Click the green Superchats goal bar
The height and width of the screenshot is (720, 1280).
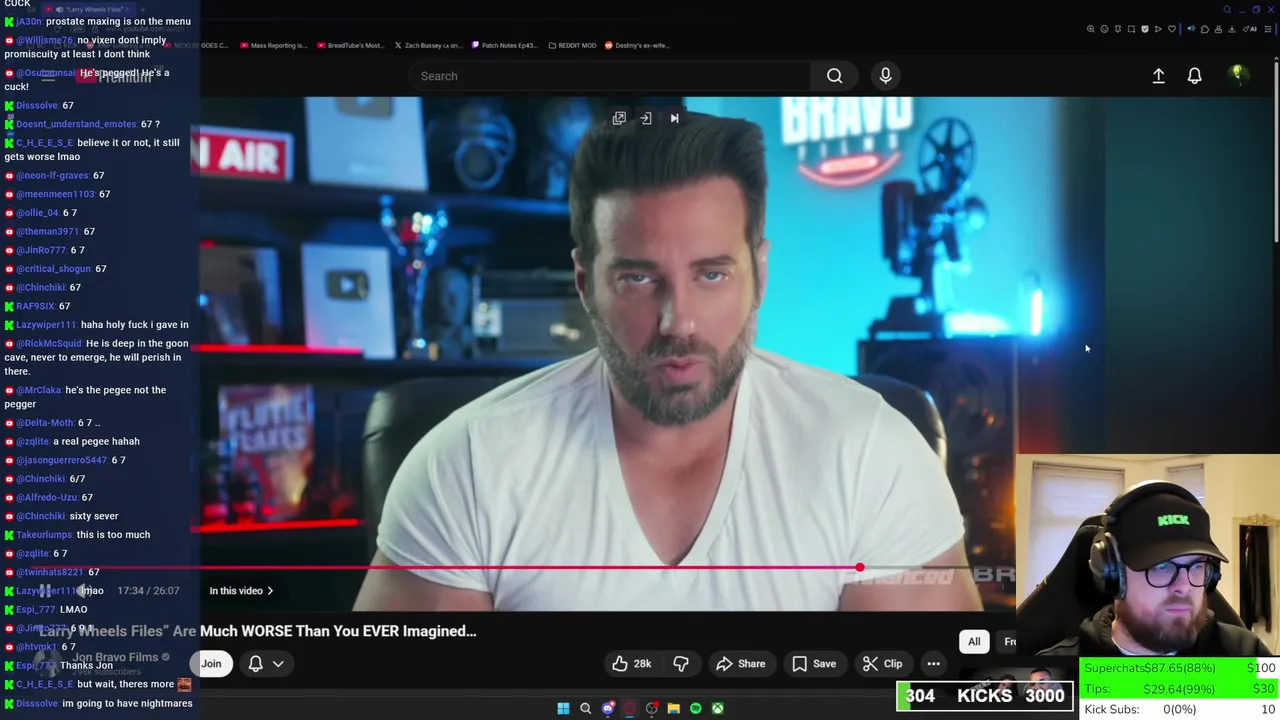pyautogui.click(x=1180, y=668)
